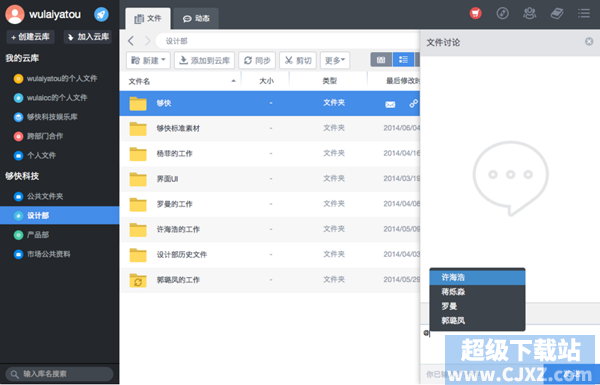Click the compass icon in top bar
This screenshot has width=600, height=385.
point(502,13)
